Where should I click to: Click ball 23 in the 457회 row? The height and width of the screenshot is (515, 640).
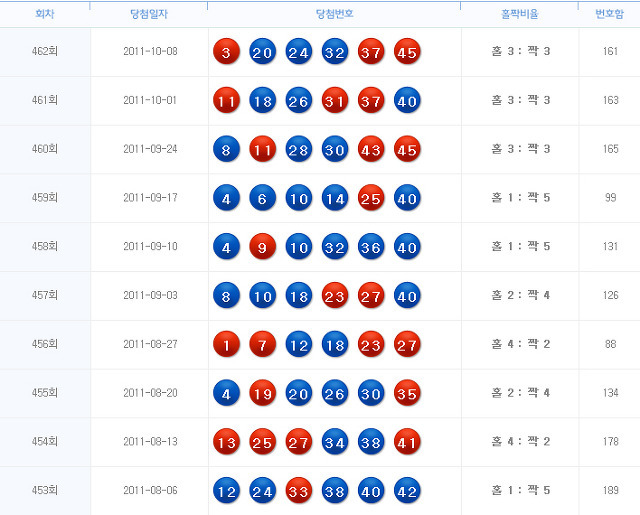[x=335, y=295]
